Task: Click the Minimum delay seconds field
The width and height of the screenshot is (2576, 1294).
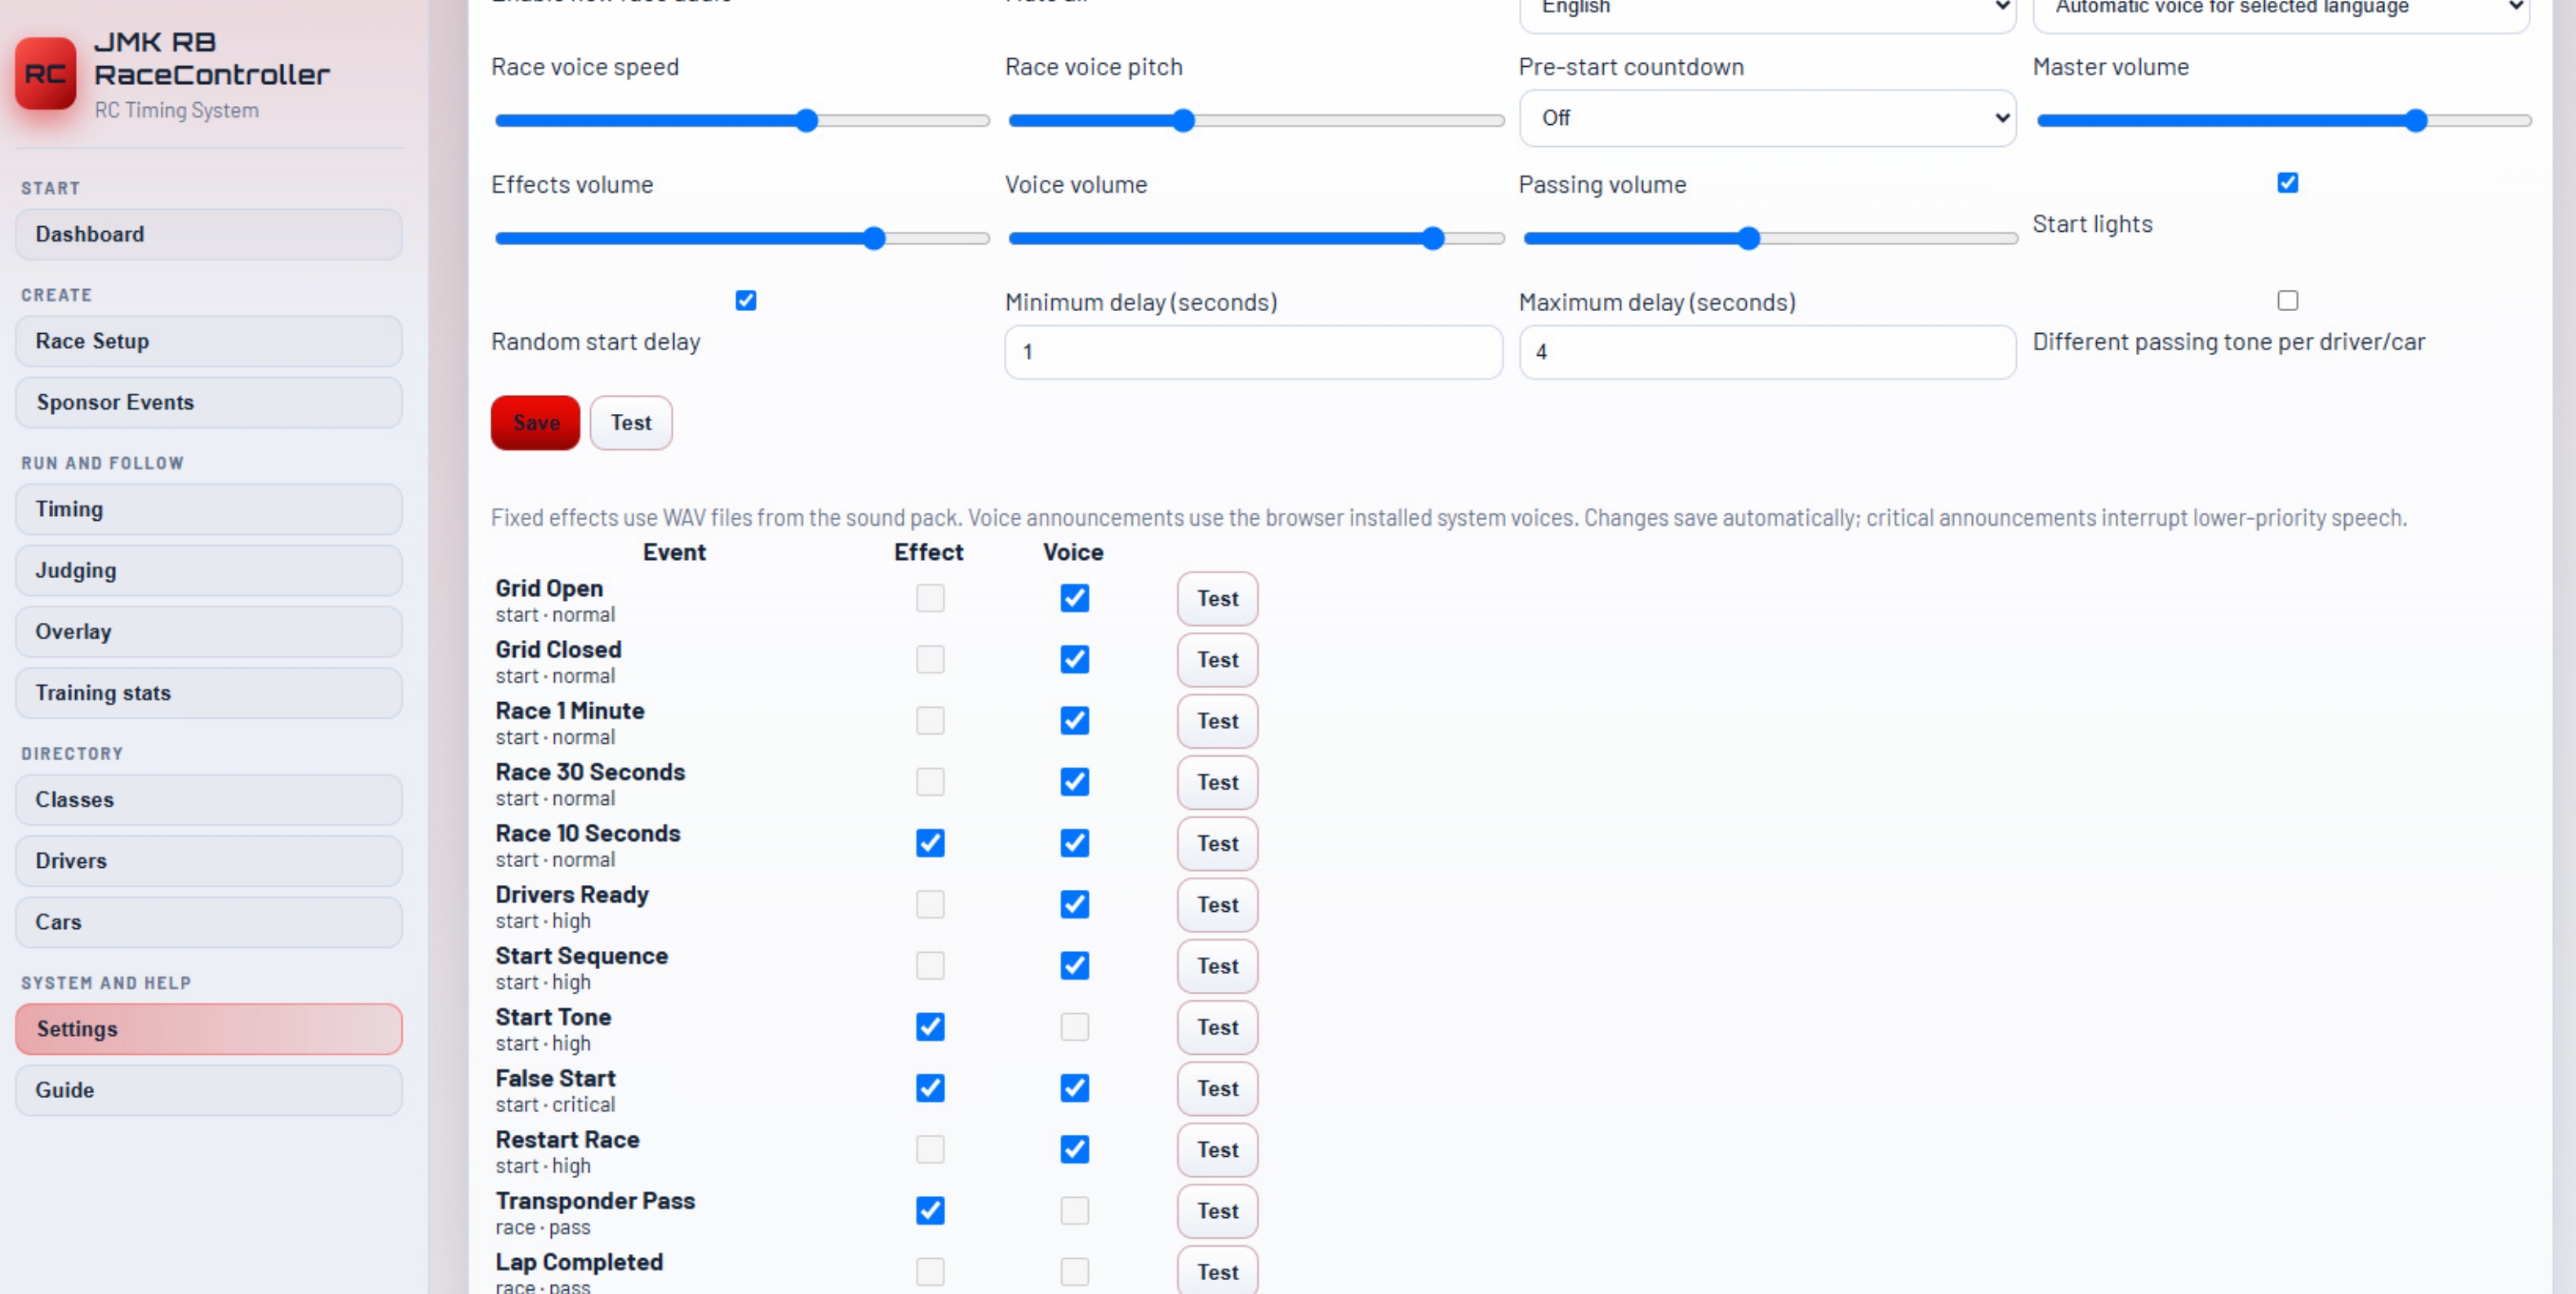Action: pos(1253,352)
